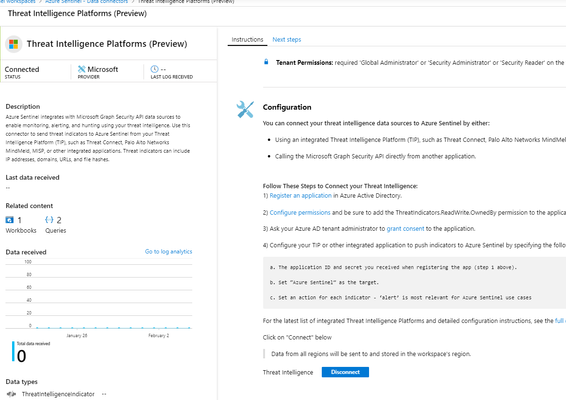Click the Tenant Permissions text
566x400 pixels.
click(304, 62)
